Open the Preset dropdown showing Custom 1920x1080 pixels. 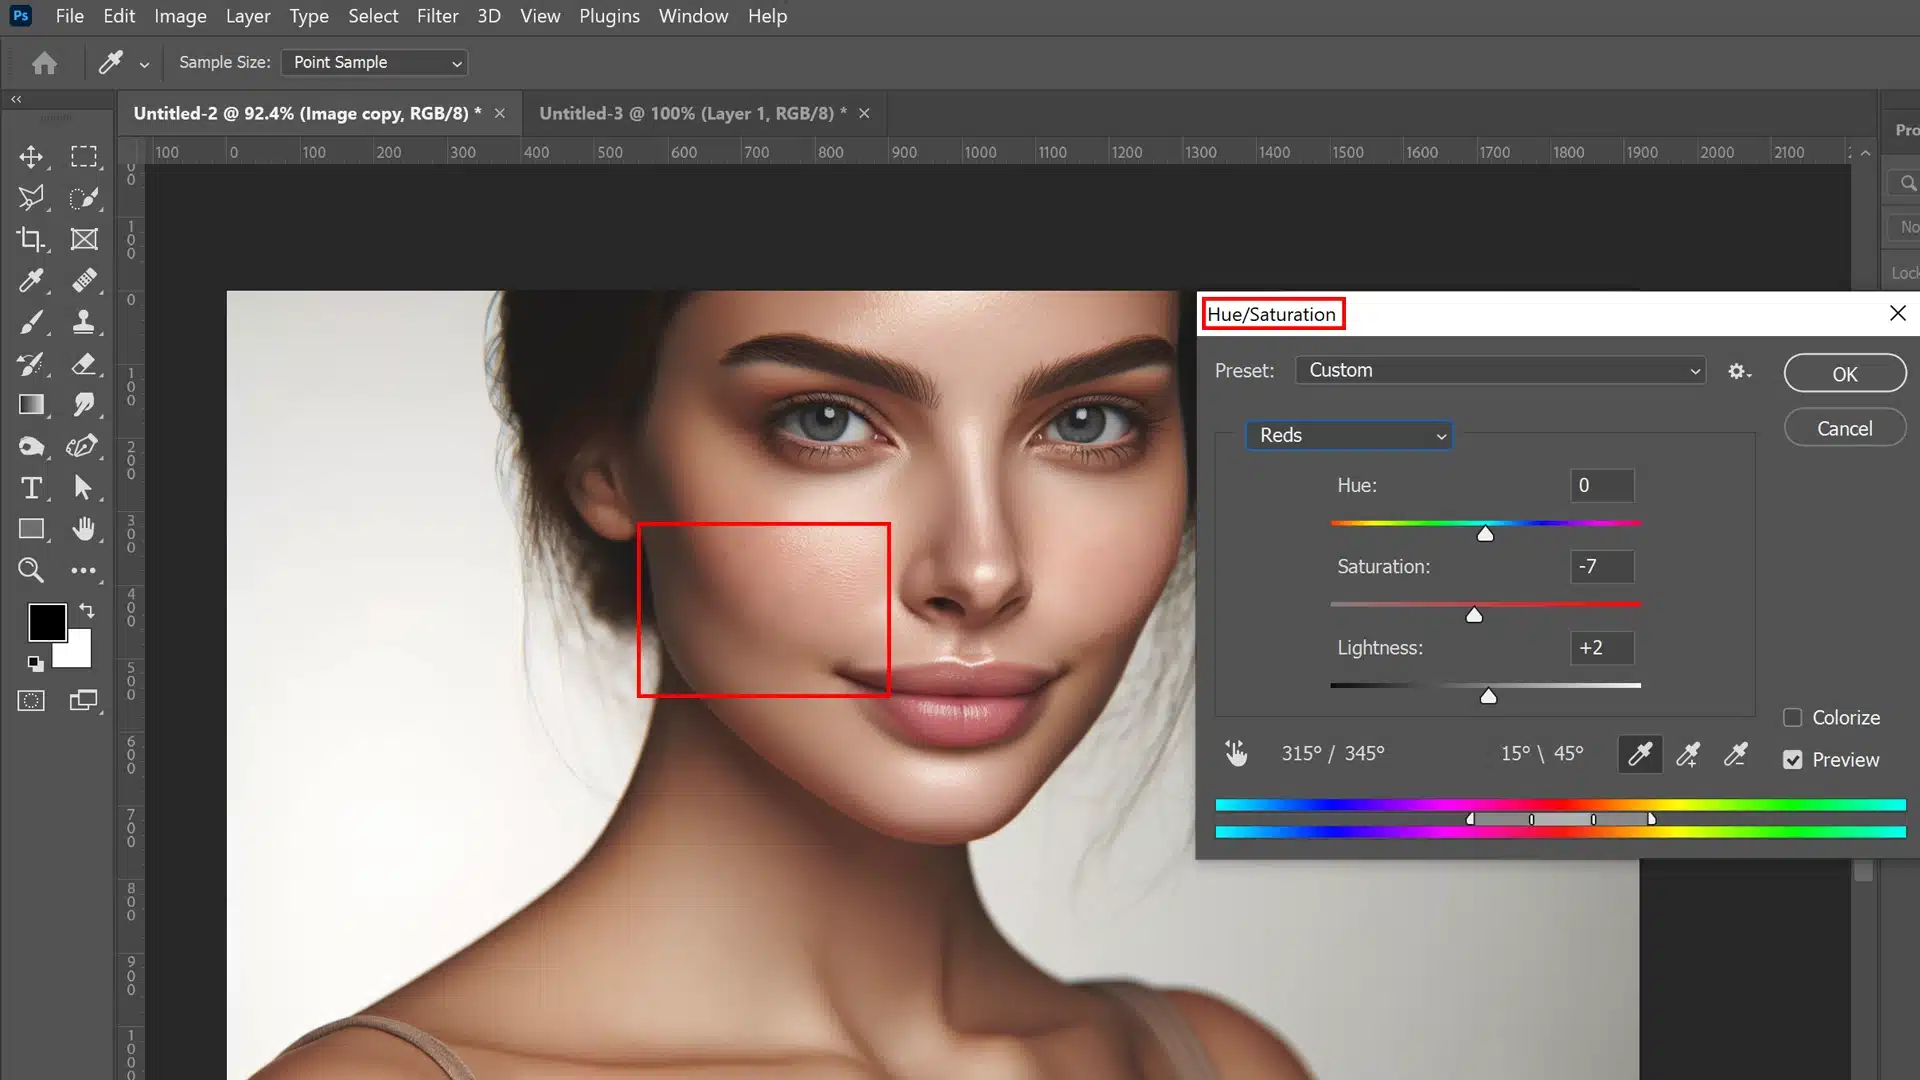pos(1500,370)
